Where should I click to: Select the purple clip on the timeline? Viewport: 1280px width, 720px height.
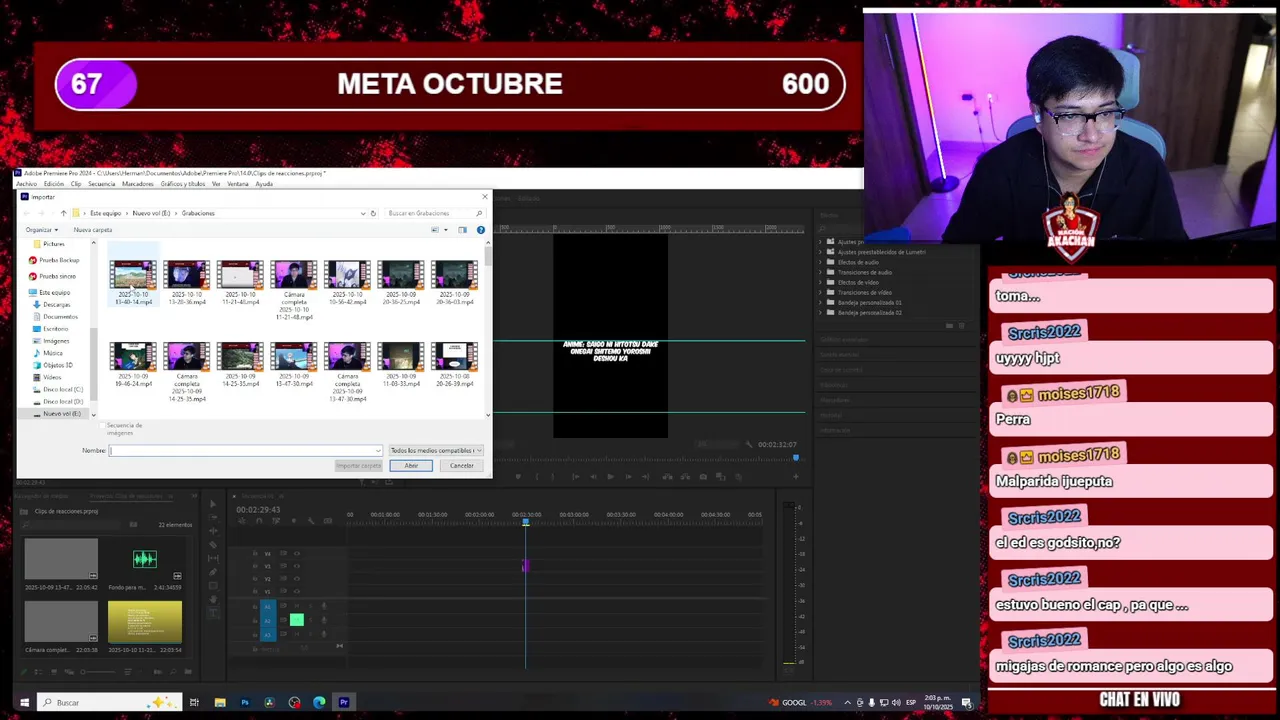point(525,567)
